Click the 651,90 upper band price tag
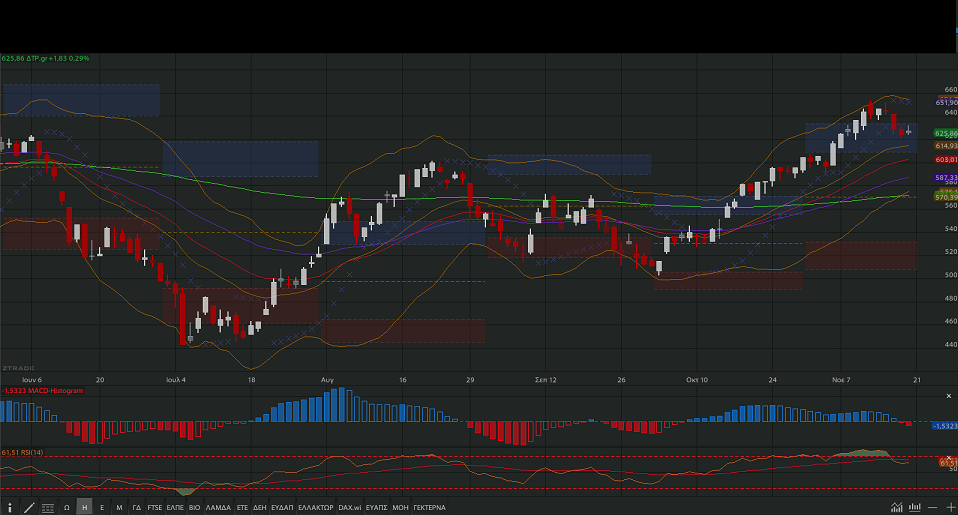 (x=946, y=103)
